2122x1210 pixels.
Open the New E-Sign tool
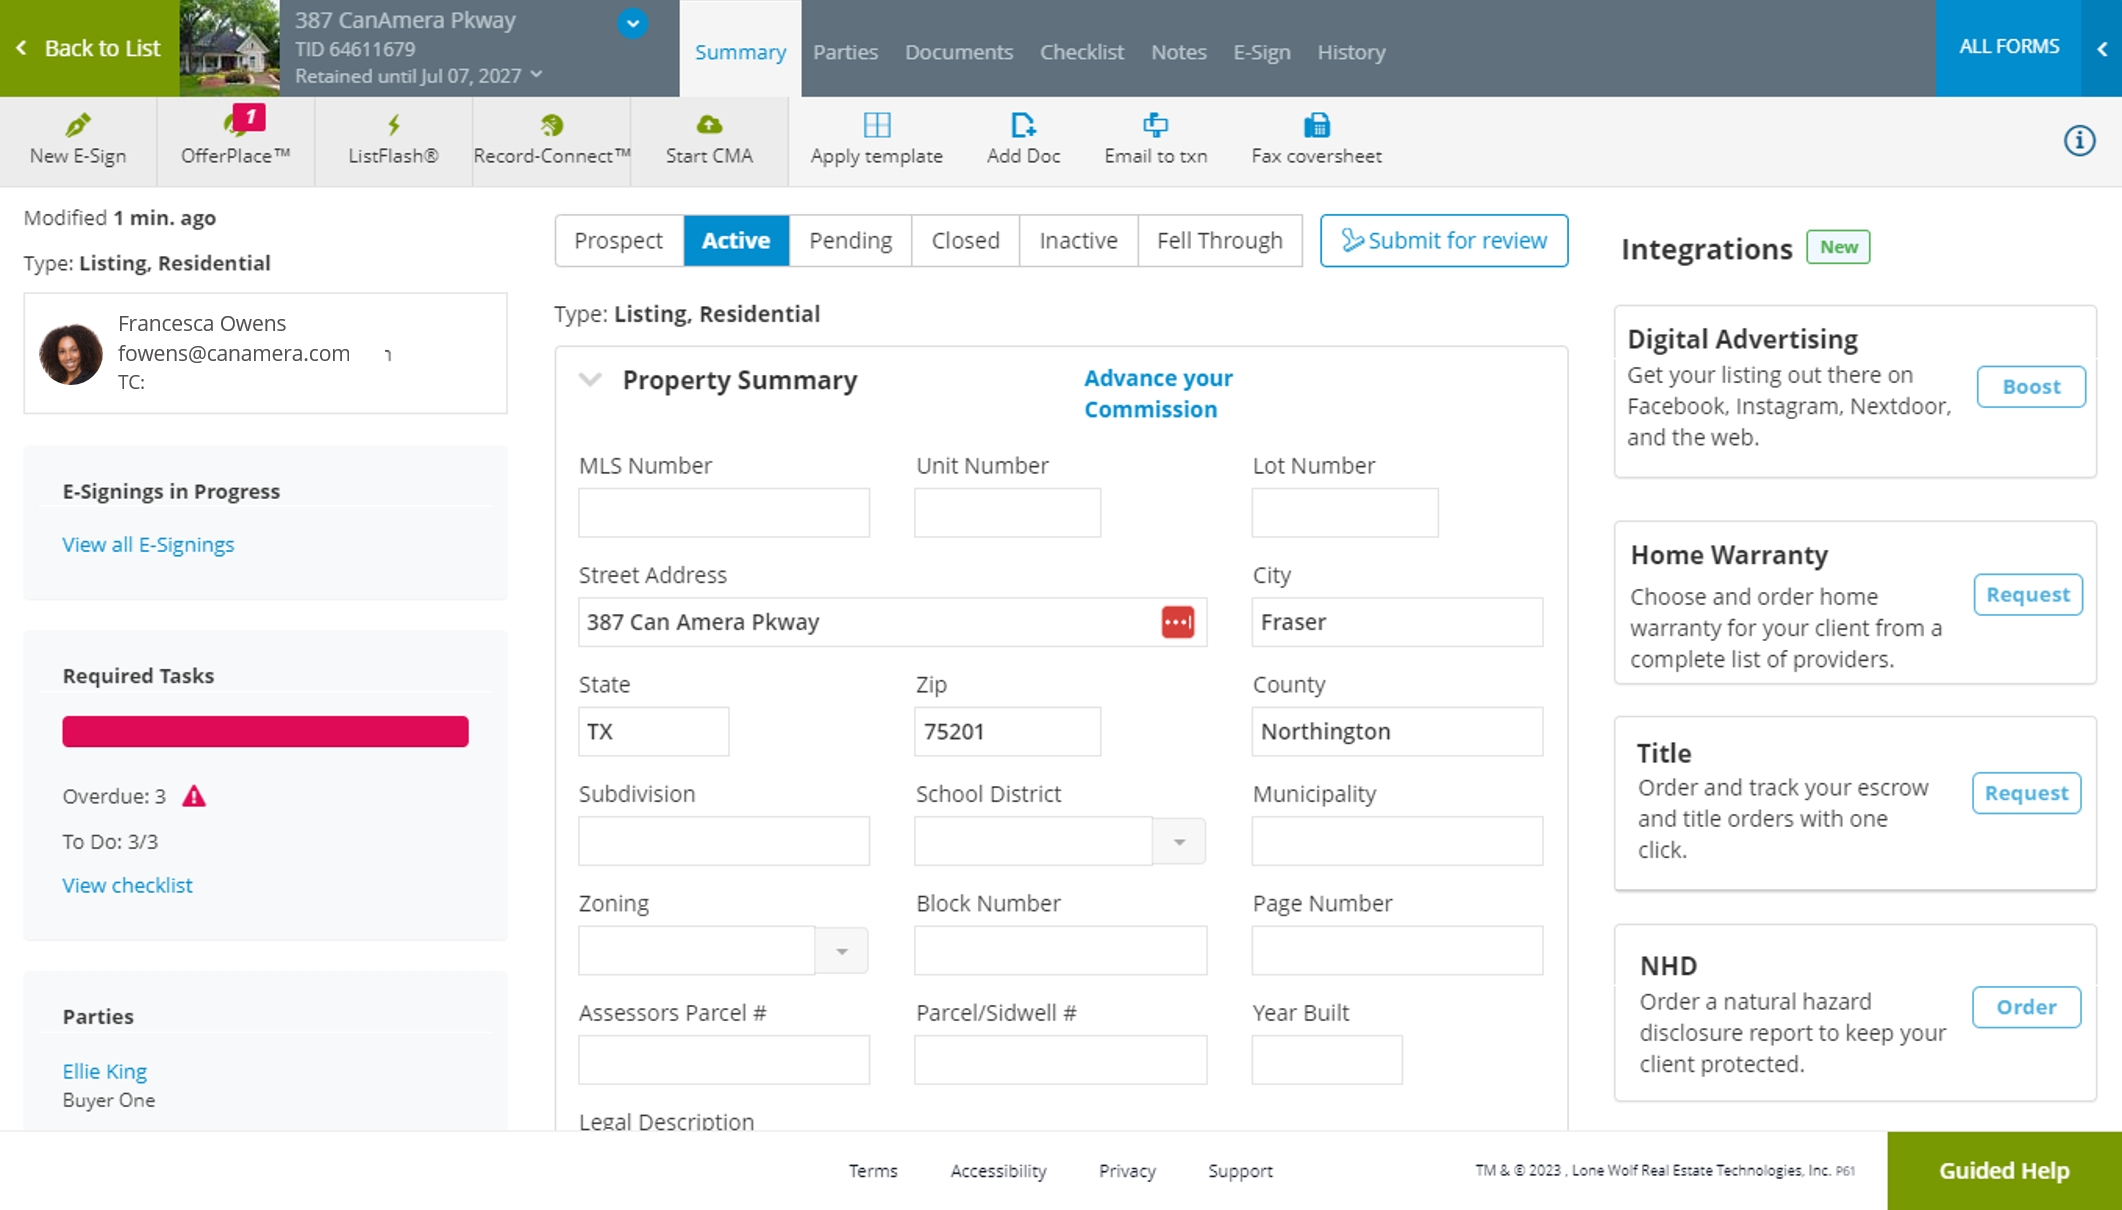pos(77,140)
